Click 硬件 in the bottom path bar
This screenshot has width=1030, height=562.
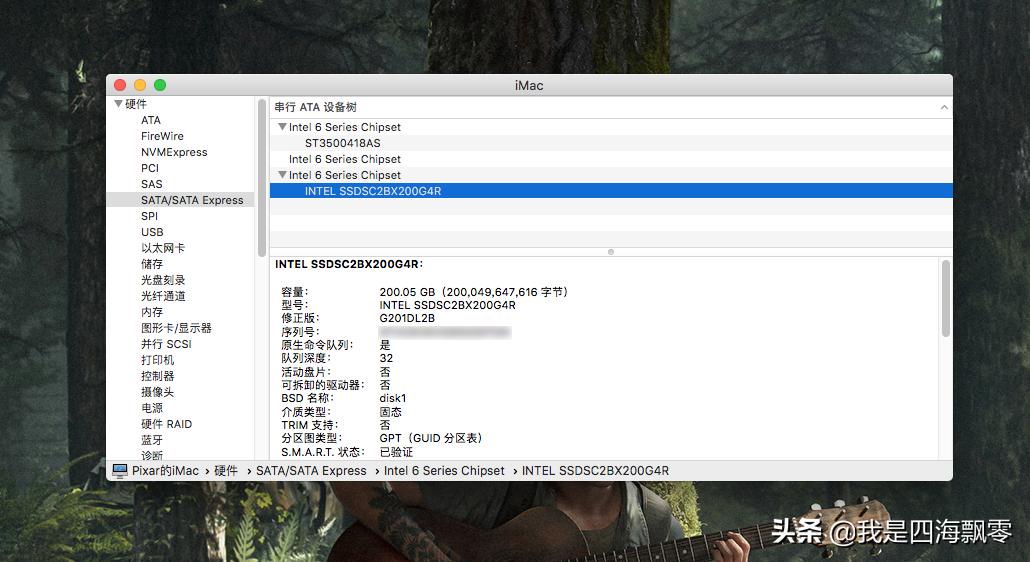point(226,471)
